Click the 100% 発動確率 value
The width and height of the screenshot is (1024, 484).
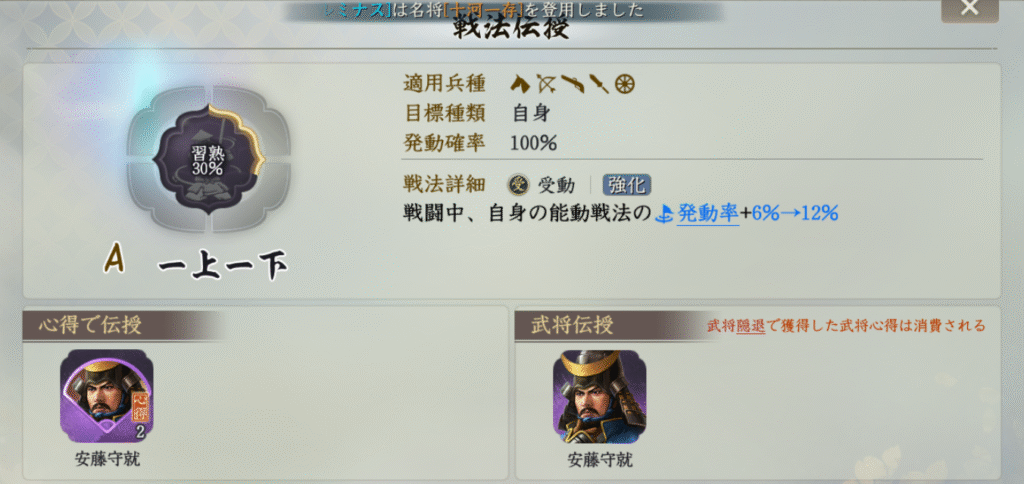coord(534,144)
